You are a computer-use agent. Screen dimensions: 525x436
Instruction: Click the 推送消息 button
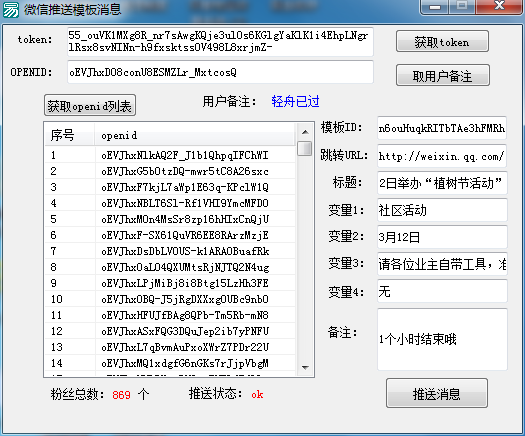[437, 393]
